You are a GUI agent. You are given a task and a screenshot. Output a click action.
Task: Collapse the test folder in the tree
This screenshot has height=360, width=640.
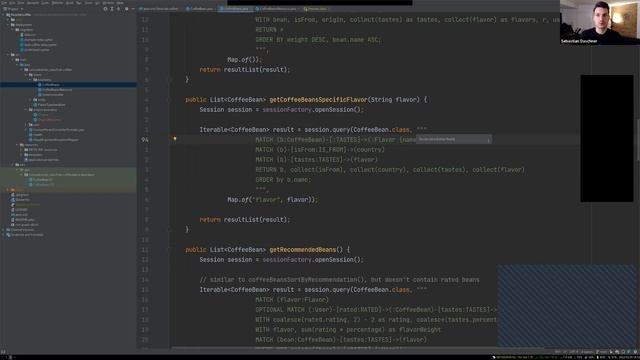point(13,164)
